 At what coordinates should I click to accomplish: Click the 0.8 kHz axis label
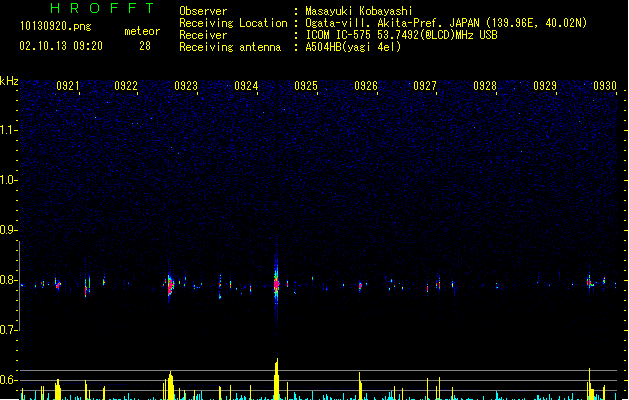pyautogui.click(x=8, y=280)
